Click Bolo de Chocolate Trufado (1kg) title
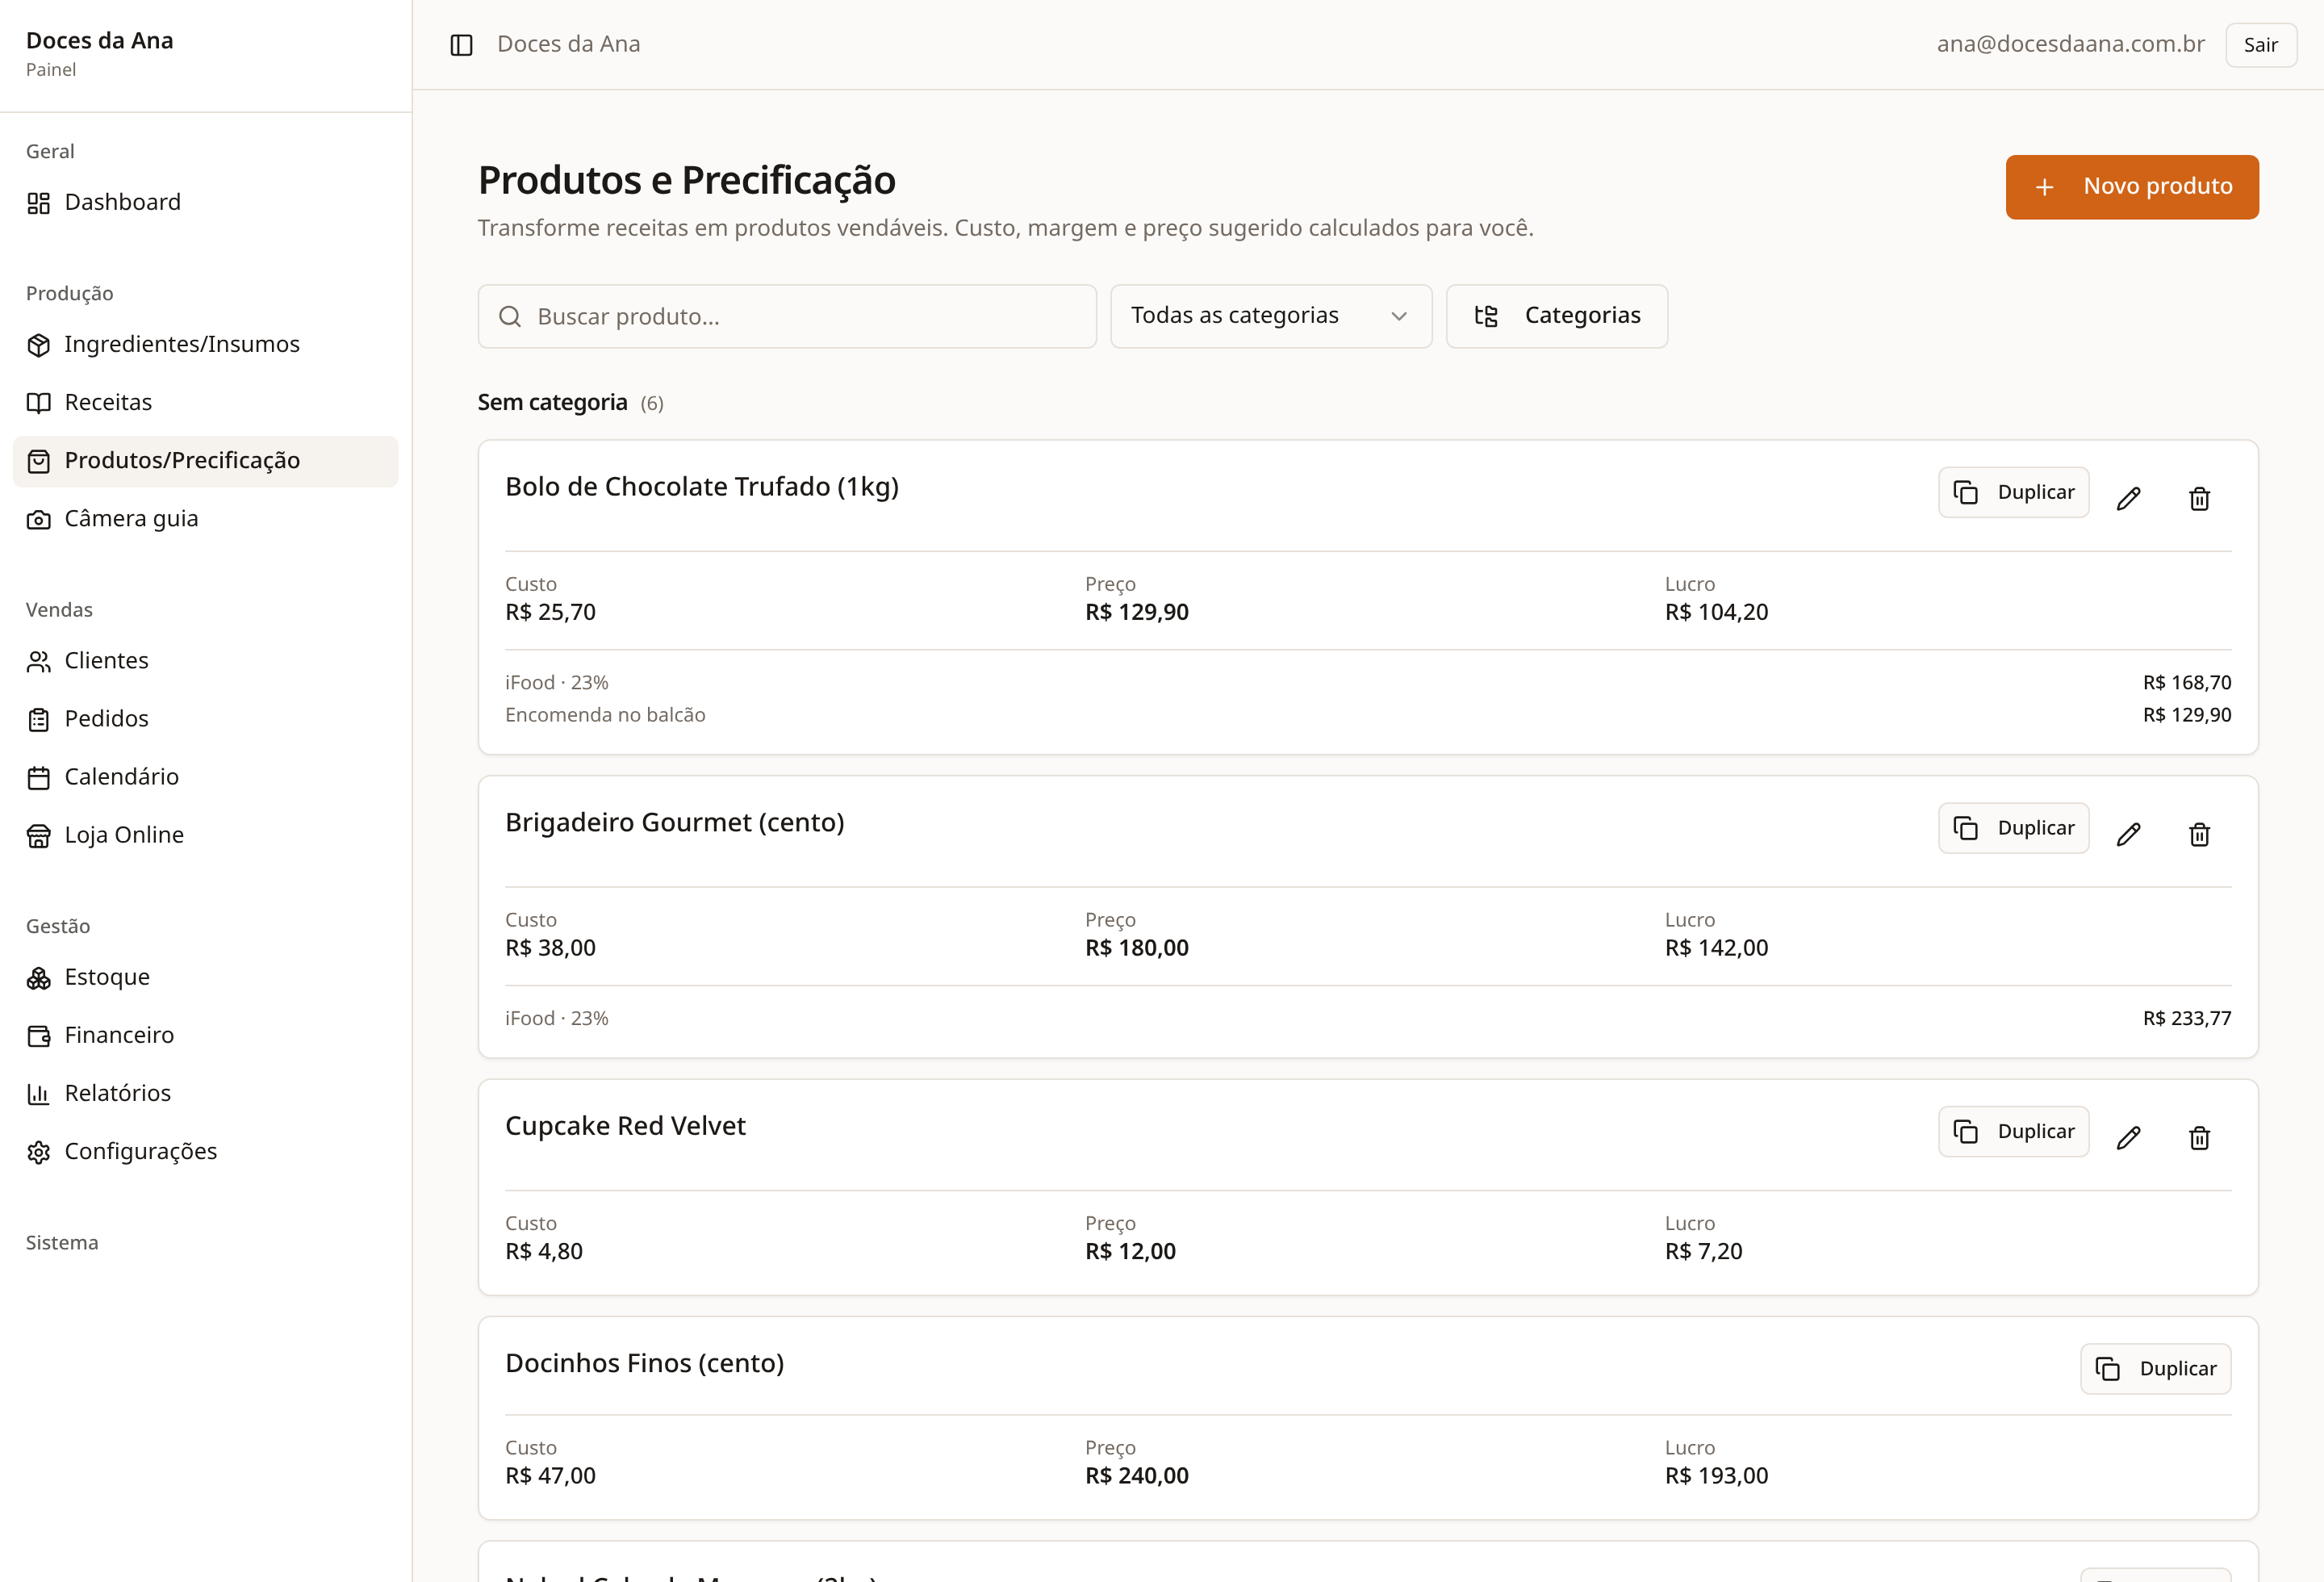Viewport: 2324px width, 1582px height. 701,487
